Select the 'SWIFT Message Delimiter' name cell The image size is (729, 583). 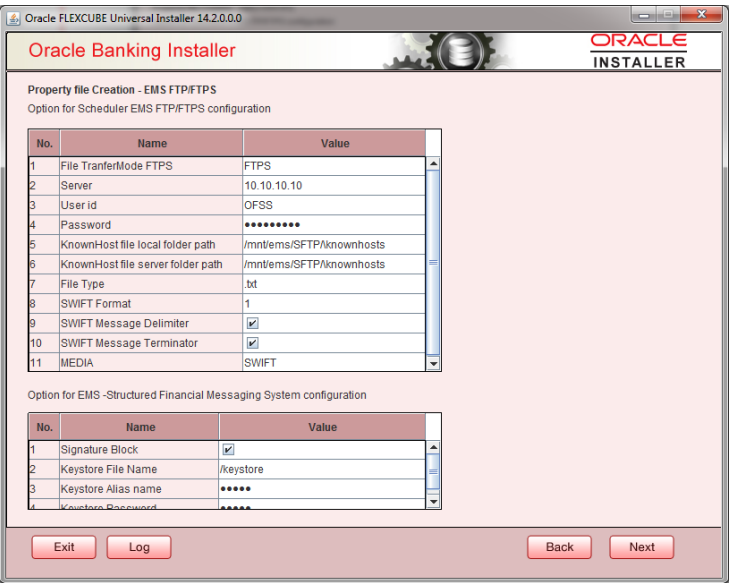click(151, 323)
